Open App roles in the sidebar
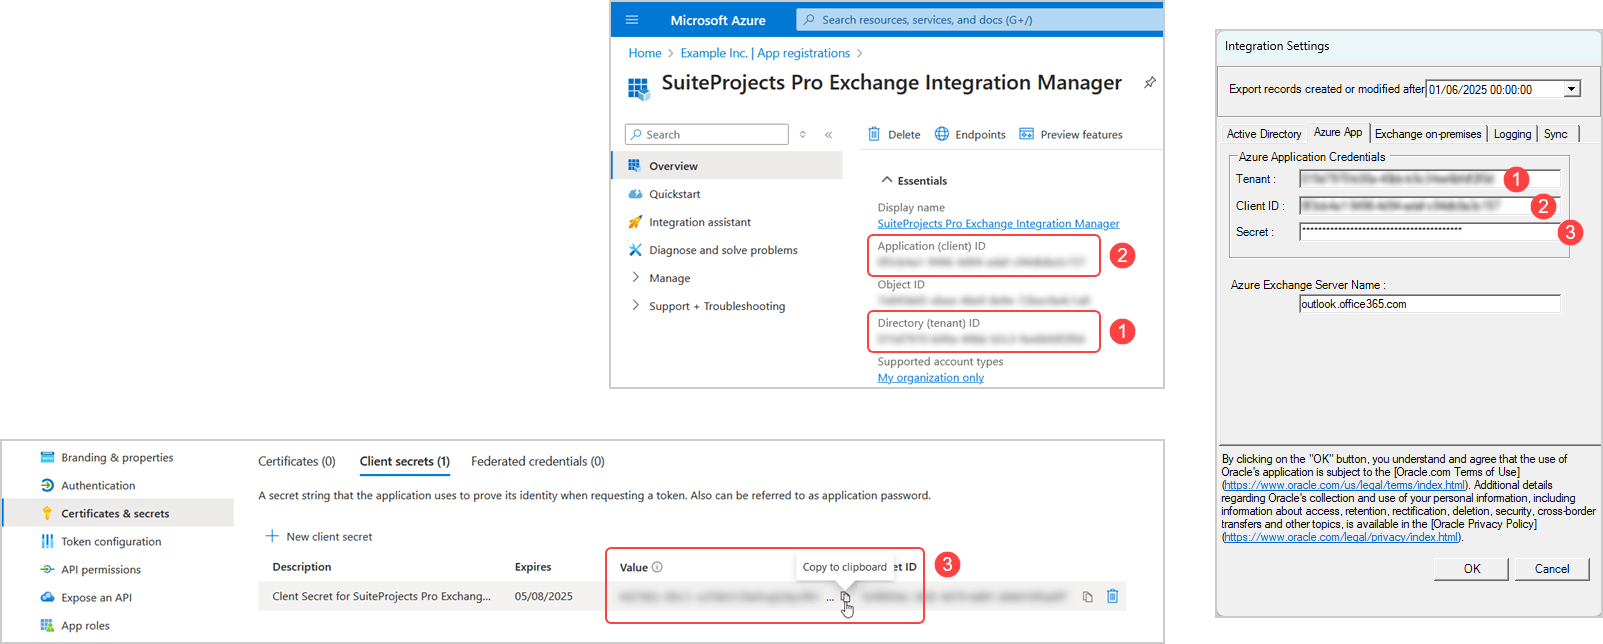This screenshot has height=644, width=1603. click(x=74, y=626)
